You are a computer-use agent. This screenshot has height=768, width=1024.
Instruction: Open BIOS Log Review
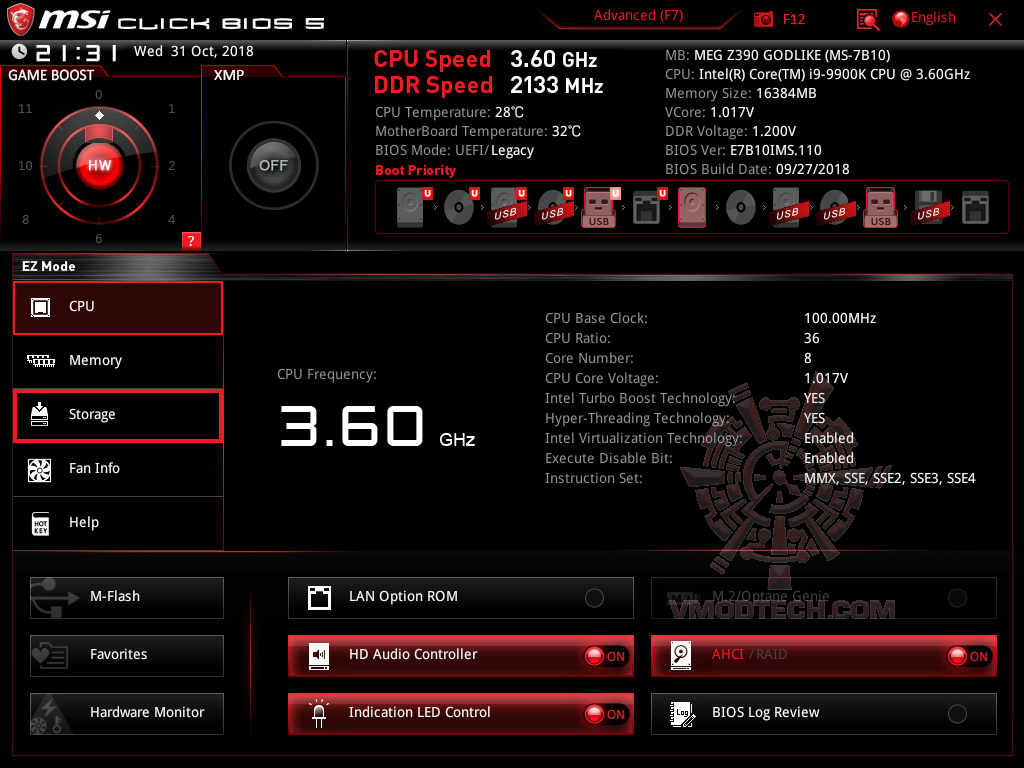[x=823, y=713]
